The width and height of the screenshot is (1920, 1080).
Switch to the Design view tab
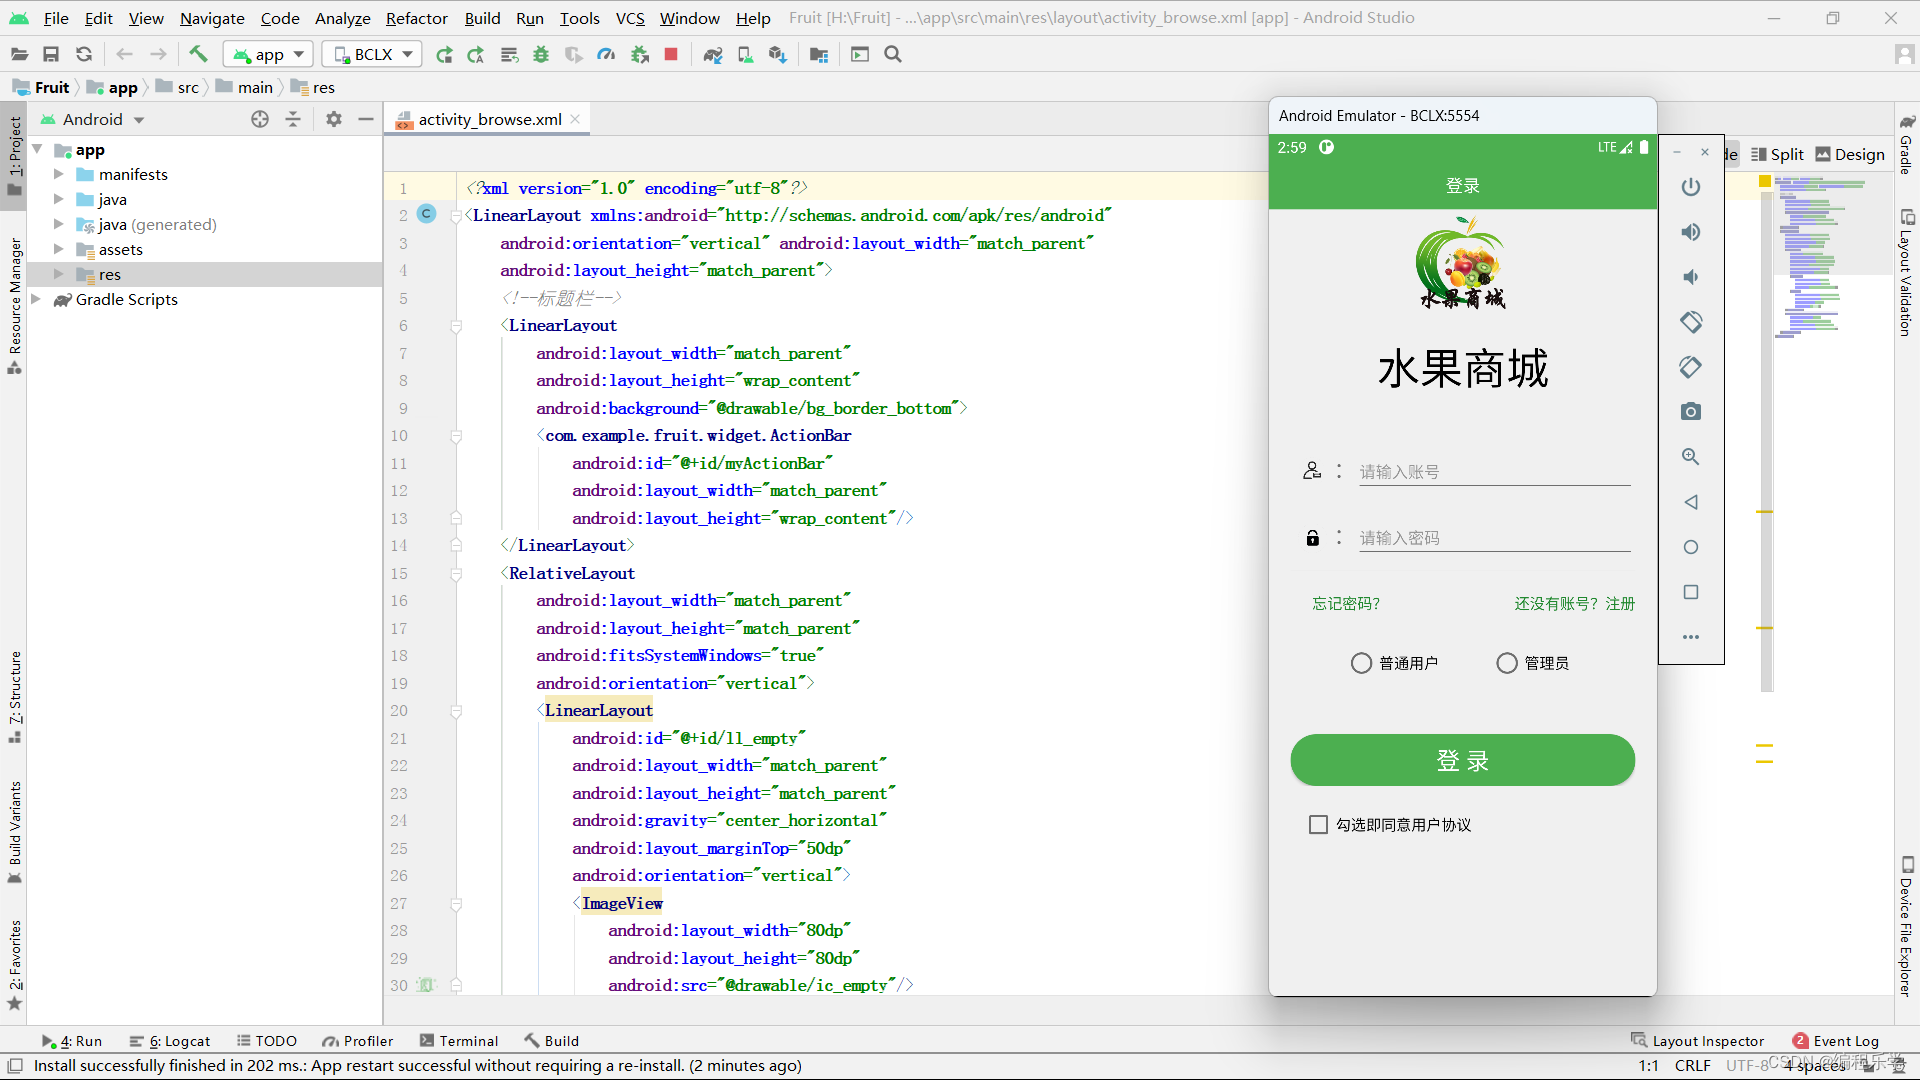[x=1850, y=154]
